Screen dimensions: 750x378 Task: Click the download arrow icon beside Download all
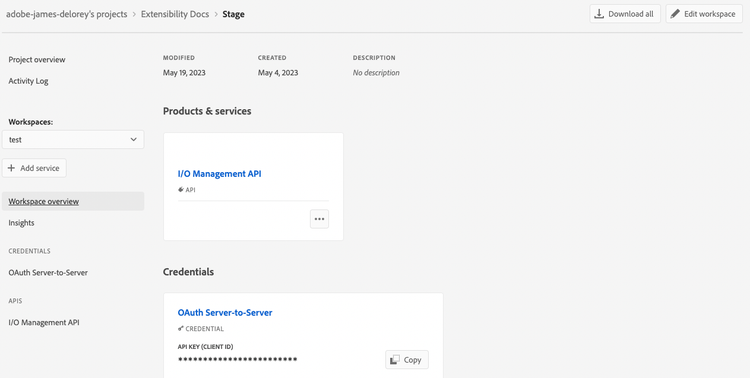(599, 14)
